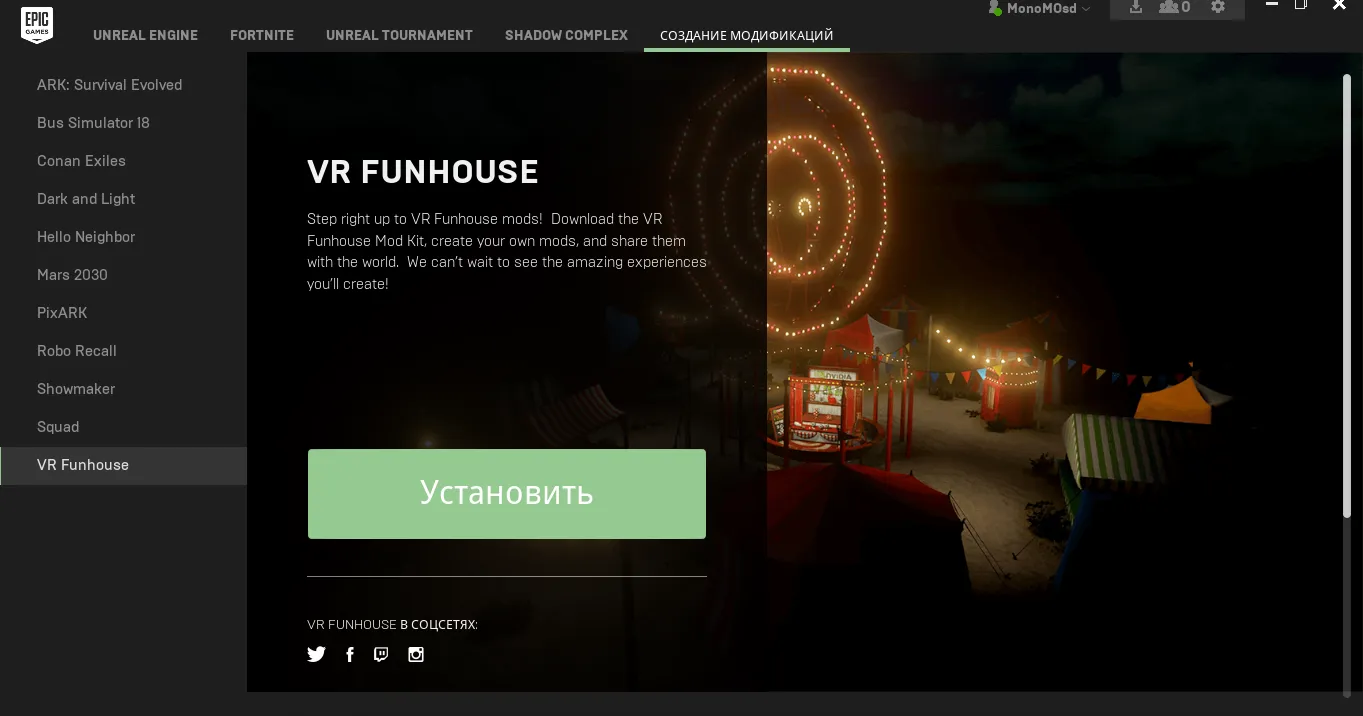Click the vertical scrollbar on the right
Image resolution: width=1363 pixels, height=716 pixels.
(1346, 296)
